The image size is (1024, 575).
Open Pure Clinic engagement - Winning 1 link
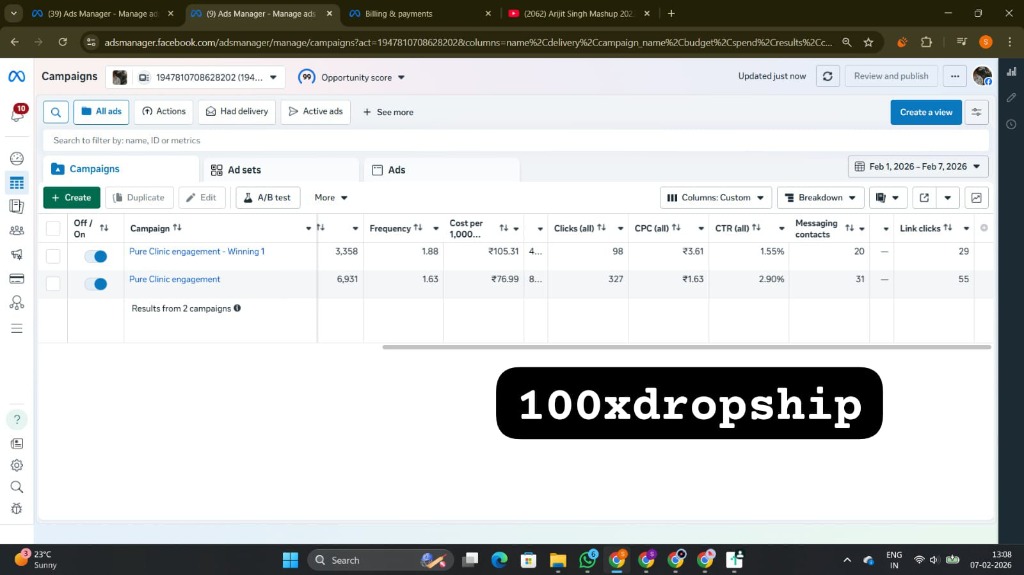coord(197,252)
